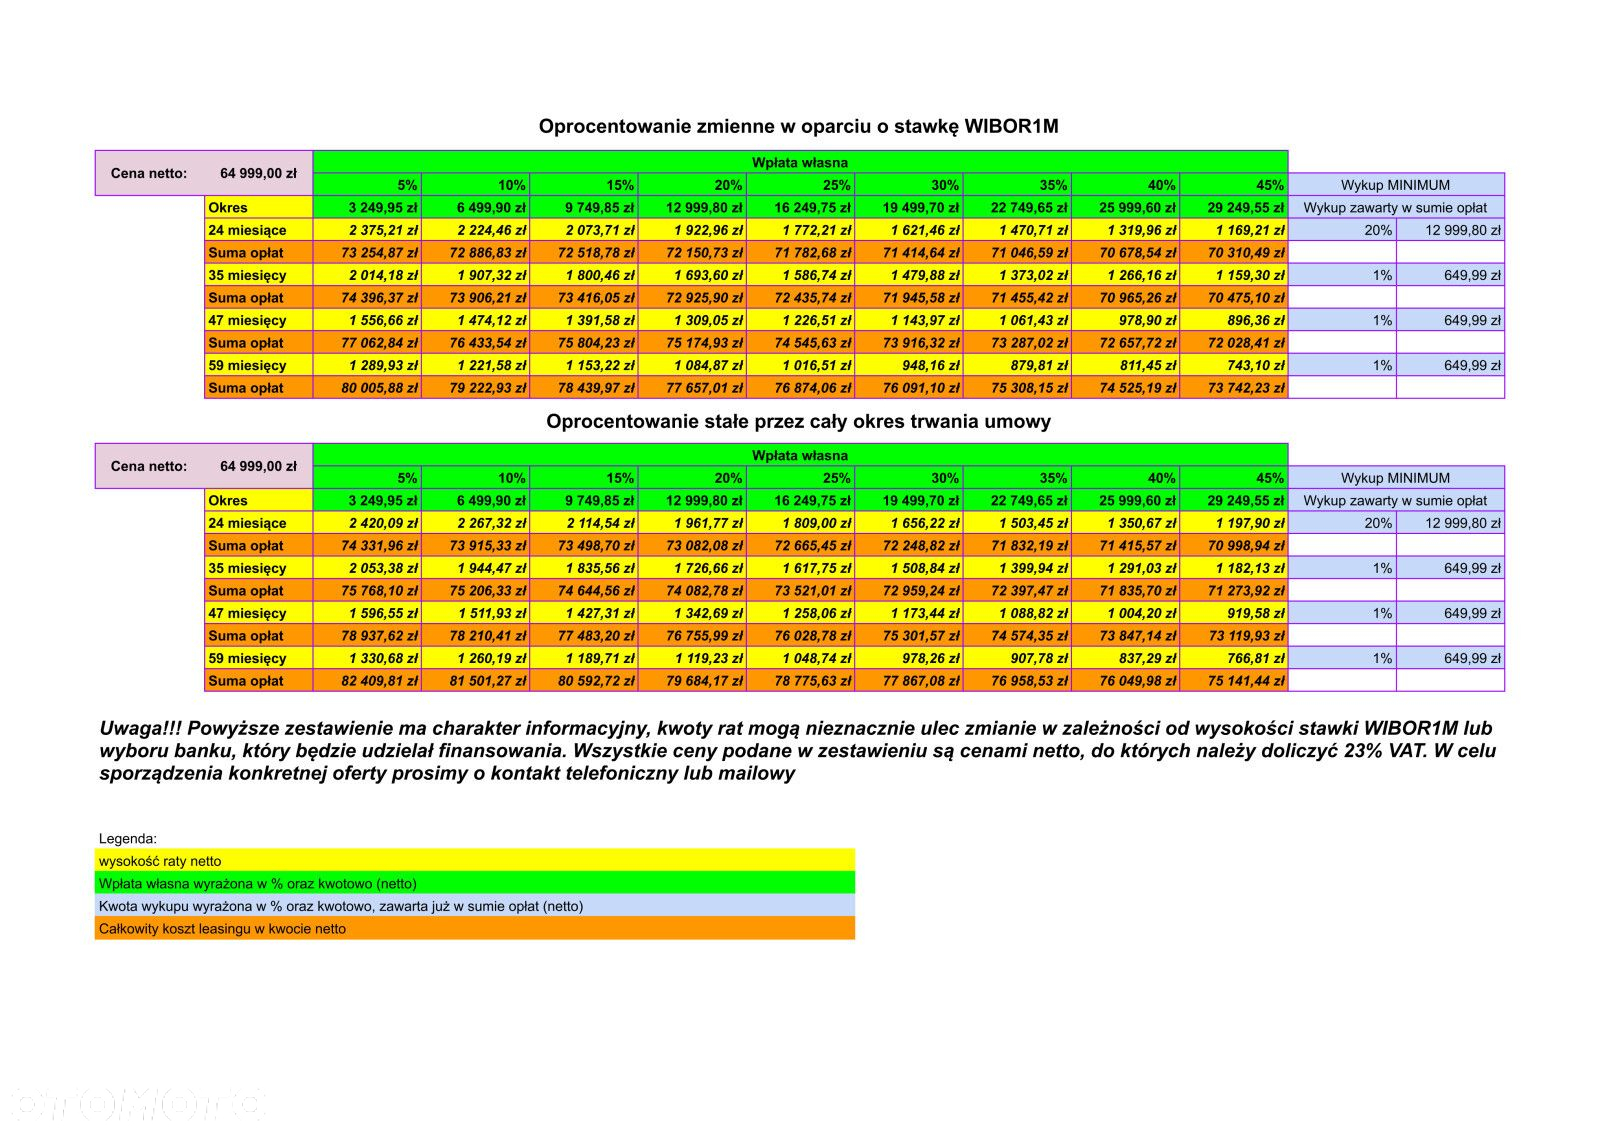Click the green legend bar for Wpłata własna
1600x1131 pixels.
(x=475, y=883)
